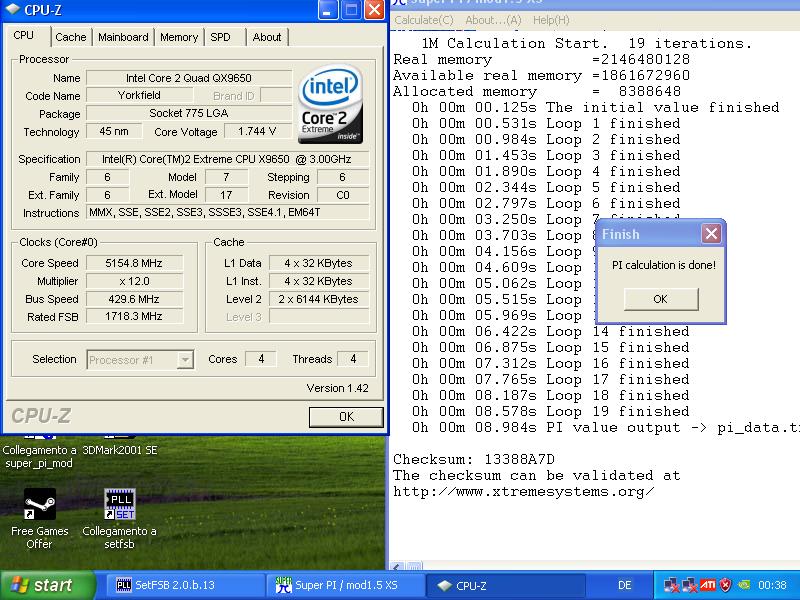The width and height of the screenshot is (800, 600).
Task: Select the Memory tab in CPU-Z
Action: (x=179, y=37)
